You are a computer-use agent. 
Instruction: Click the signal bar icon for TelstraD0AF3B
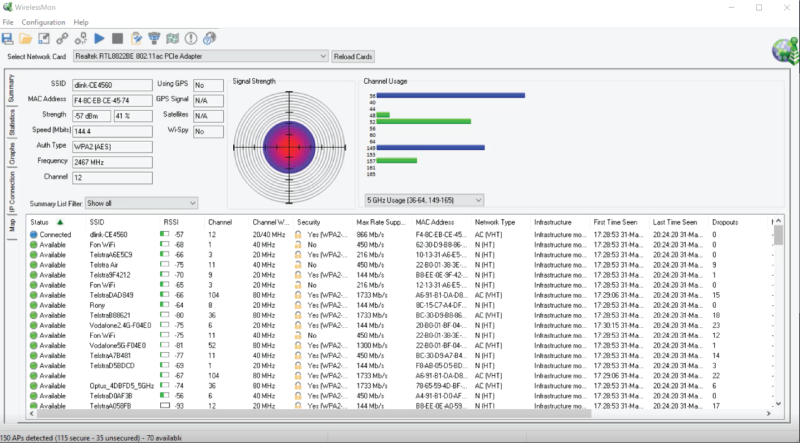(165, 396)
